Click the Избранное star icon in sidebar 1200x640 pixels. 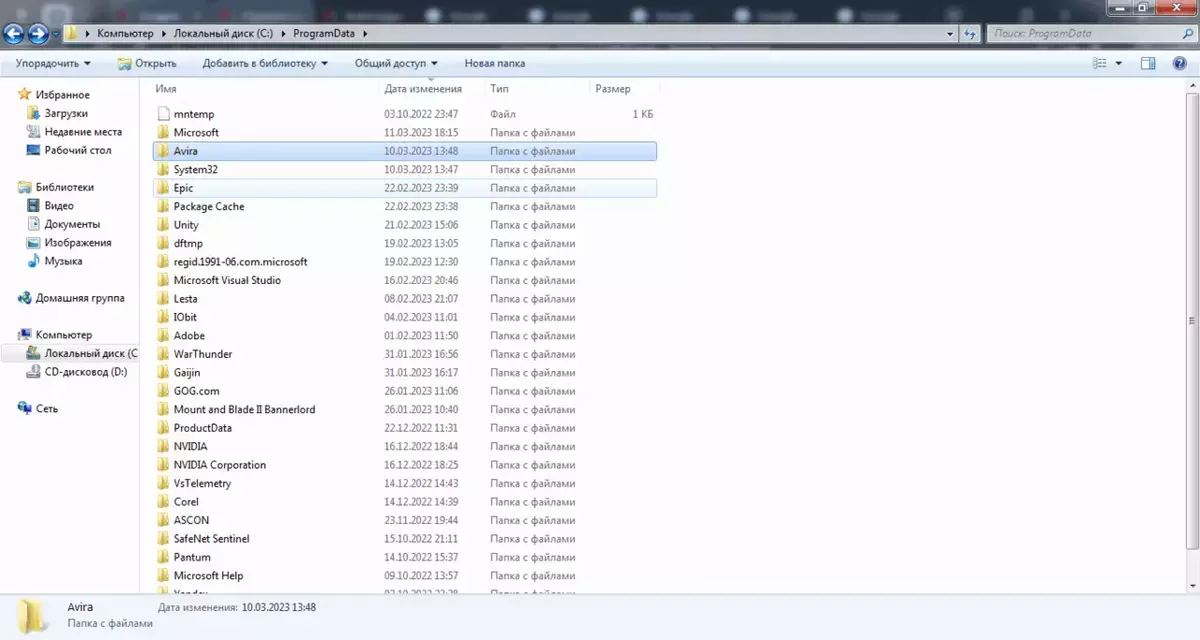point(24,95)
